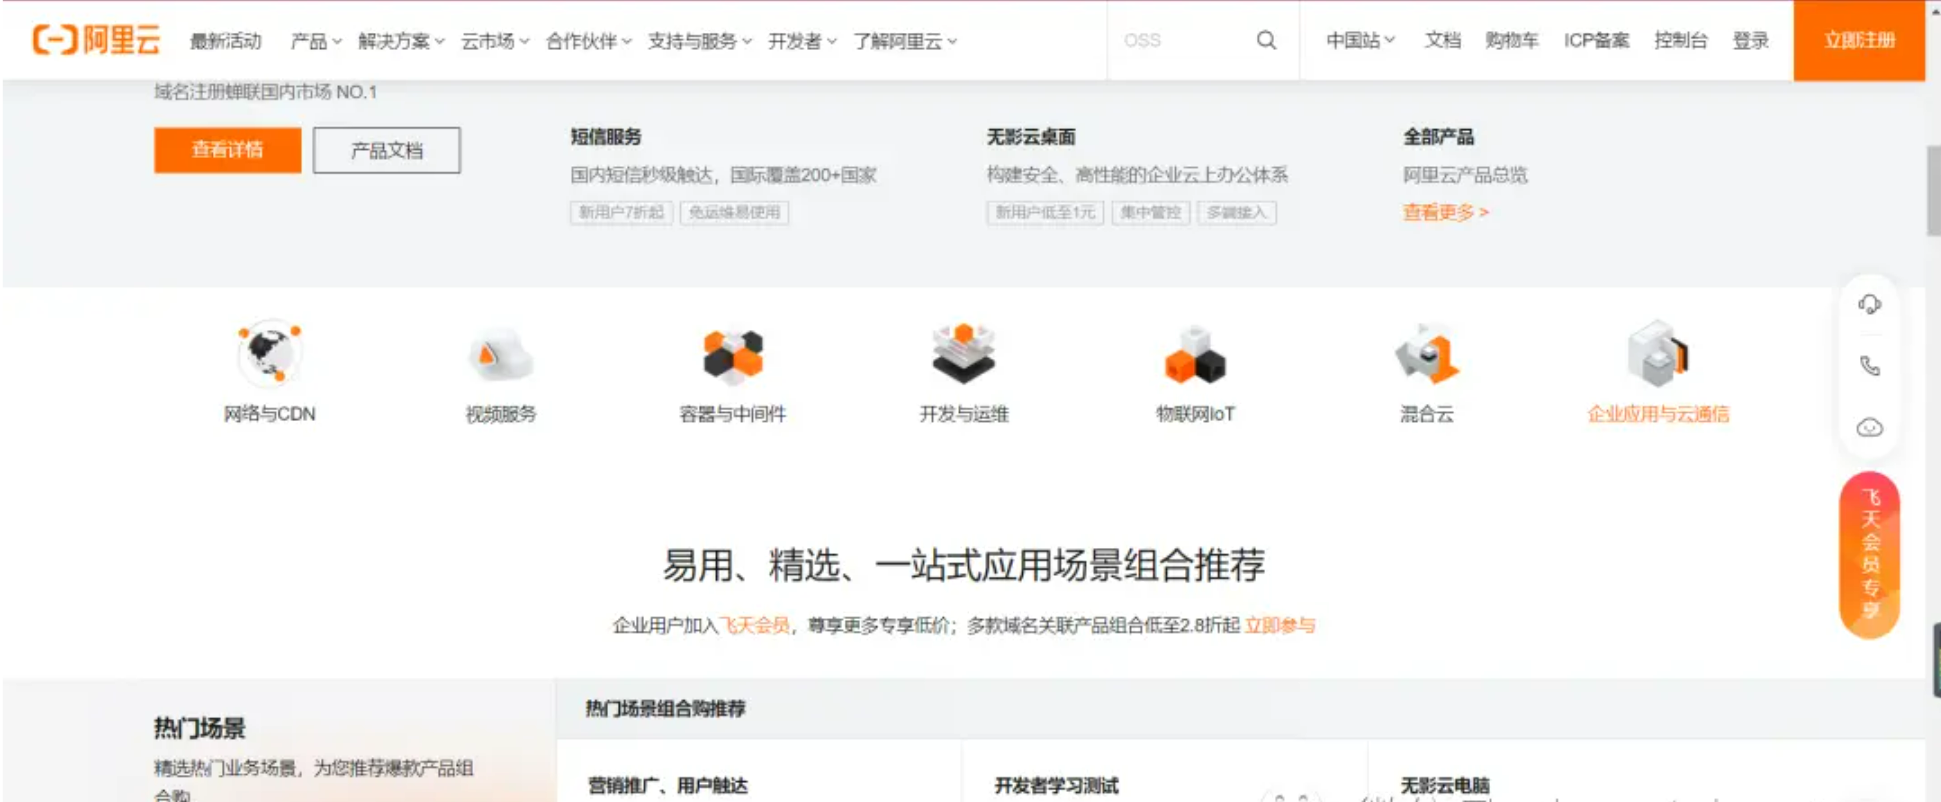Open the 飞天会员专享 floating badge
This screenshot has height=802, width=1941.
tap(1869, 554)
